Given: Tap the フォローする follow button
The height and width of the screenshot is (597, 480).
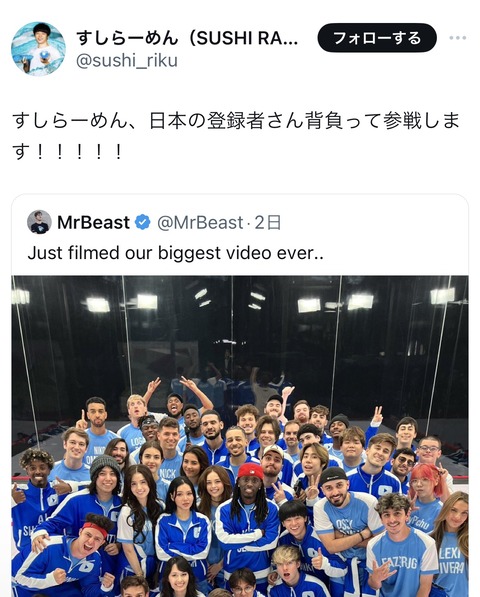Looking at the screenshot, I should [377, 38].
